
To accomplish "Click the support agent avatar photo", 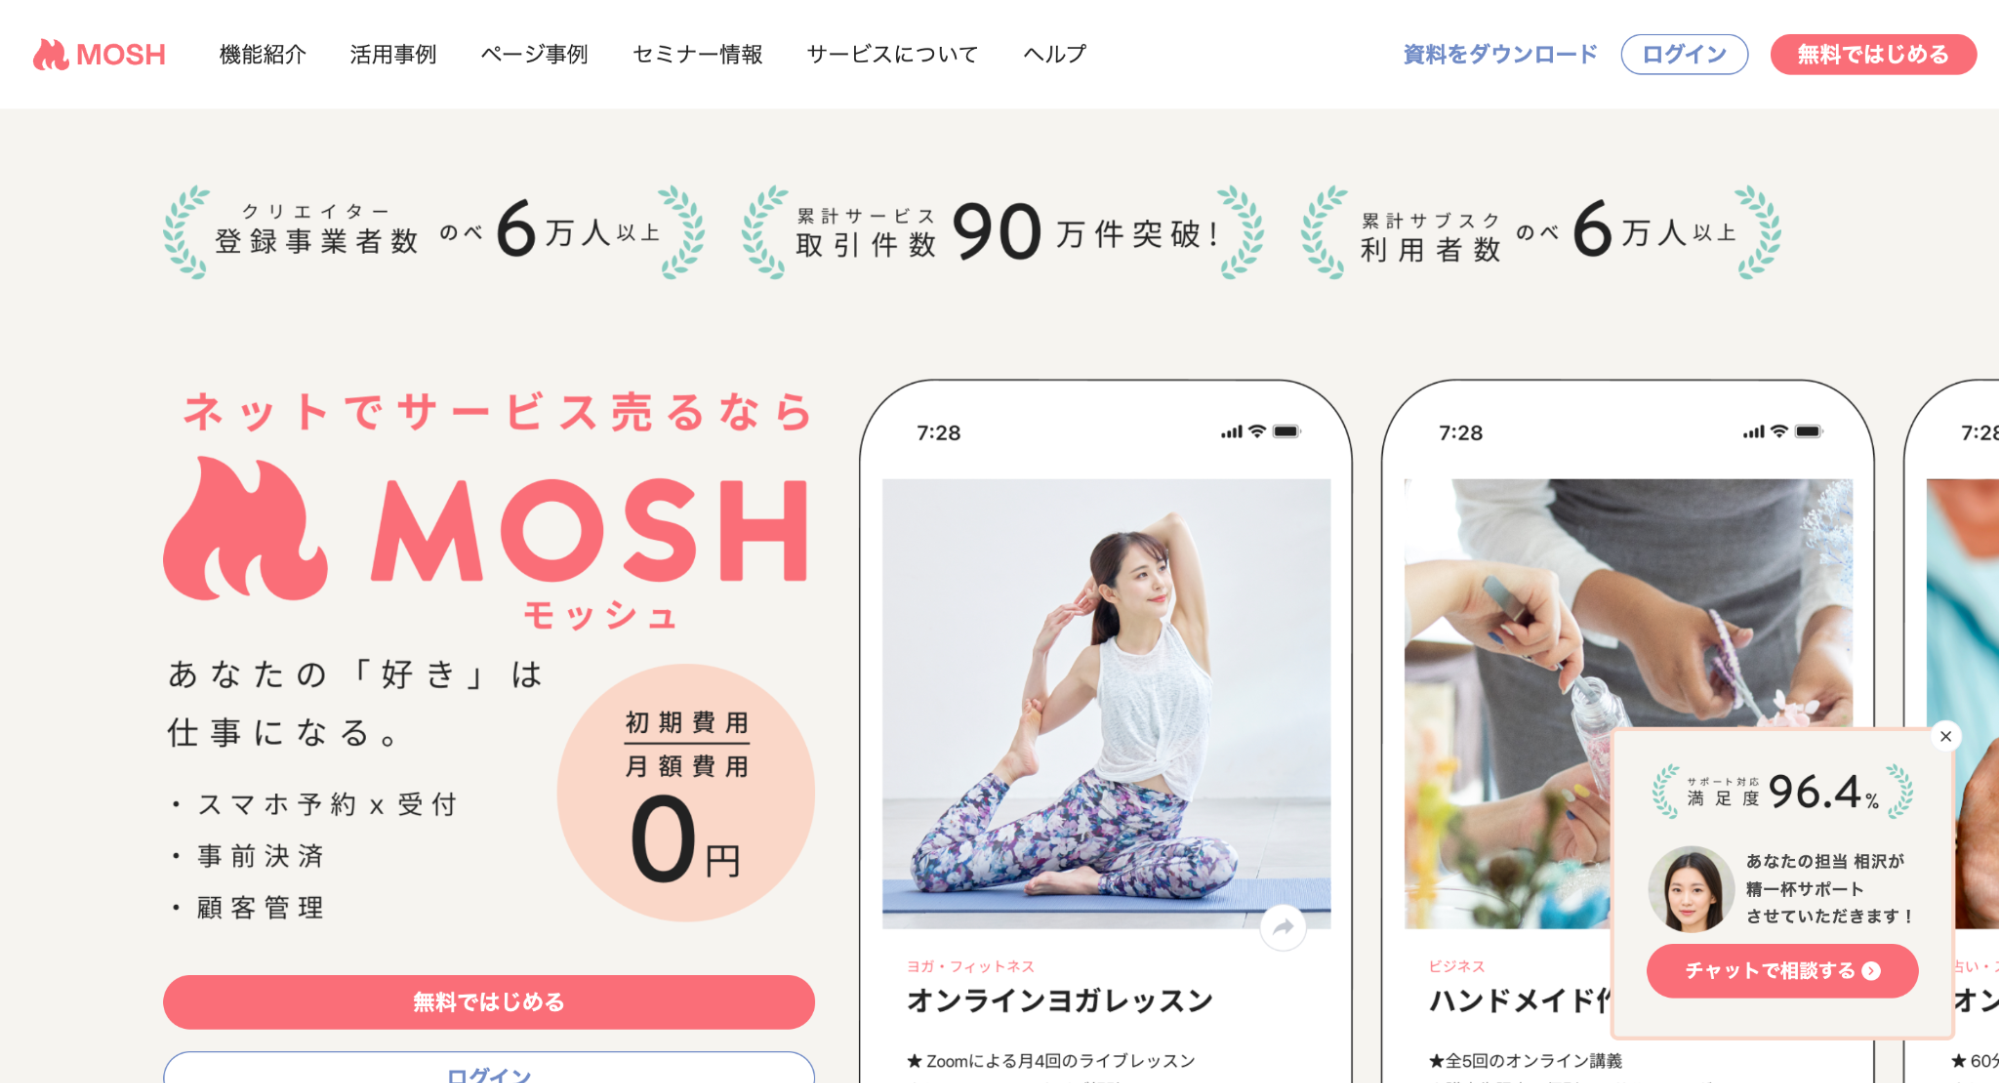I will point(1690,889).
